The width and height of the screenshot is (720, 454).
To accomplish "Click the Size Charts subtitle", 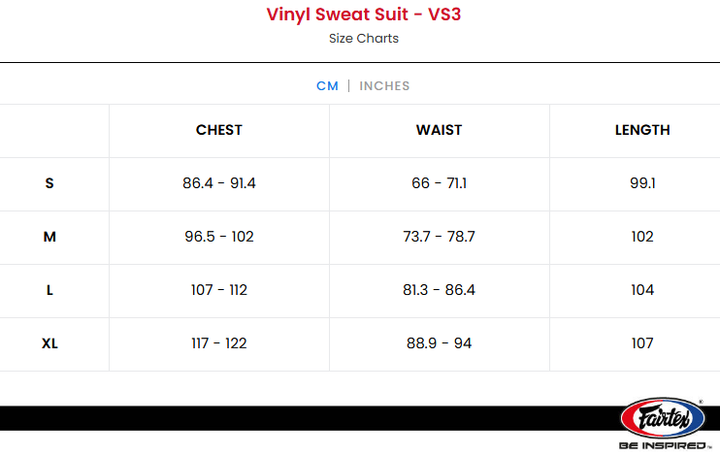I will click(x=364, y=39).
